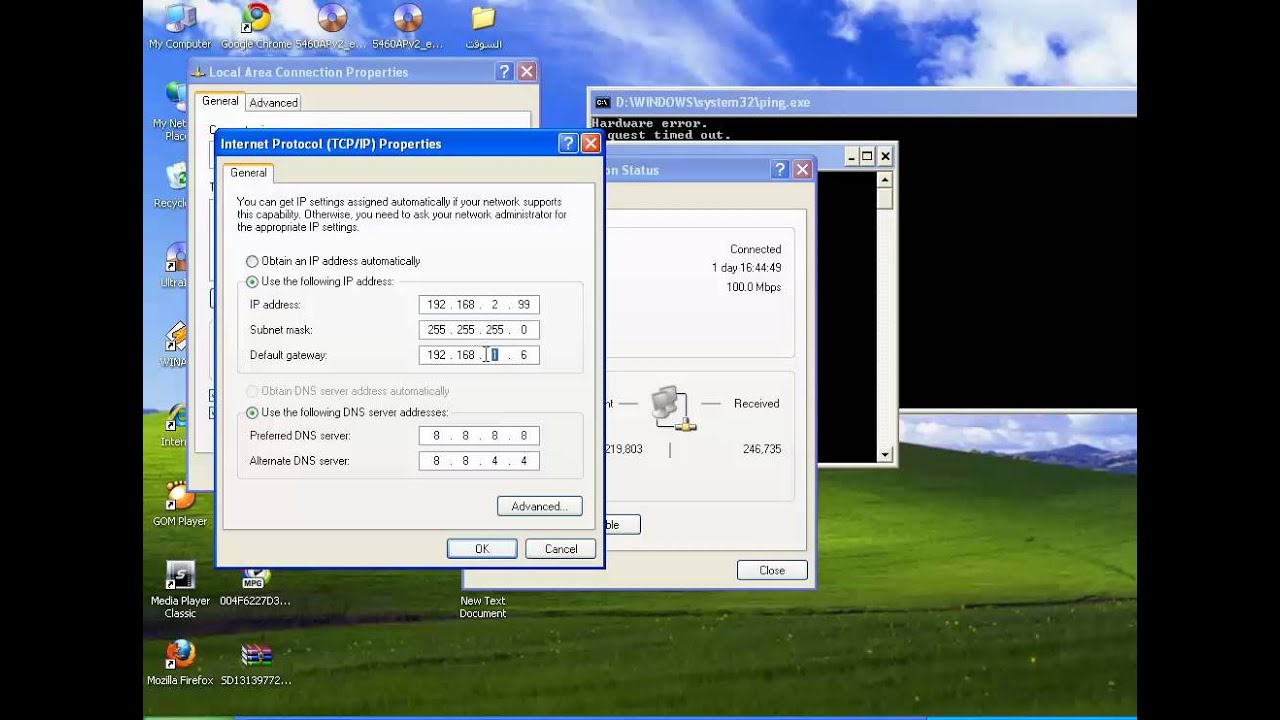The height and width of the screenshot is (720, 1280).
Task: Click the 100.0 Mbps speed value
Action: tap(753, 287)
